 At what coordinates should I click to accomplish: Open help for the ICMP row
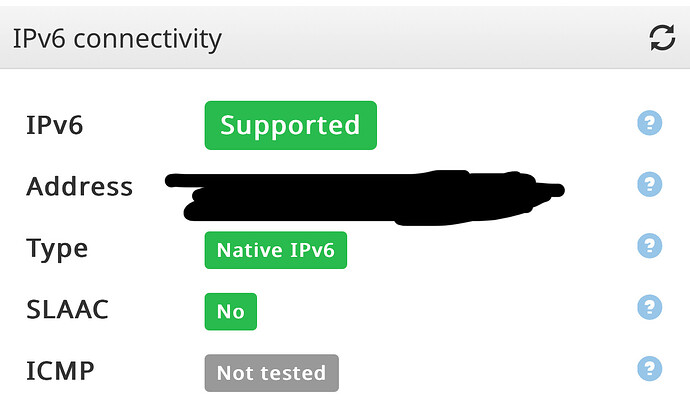pos(650,368)
